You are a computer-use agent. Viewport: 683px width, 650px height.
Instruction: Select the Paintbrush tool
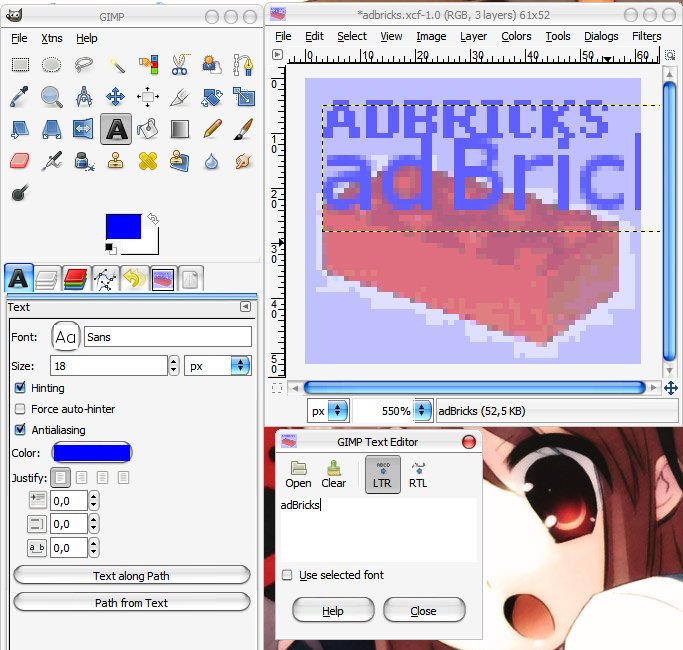click(x=244, y=129)
